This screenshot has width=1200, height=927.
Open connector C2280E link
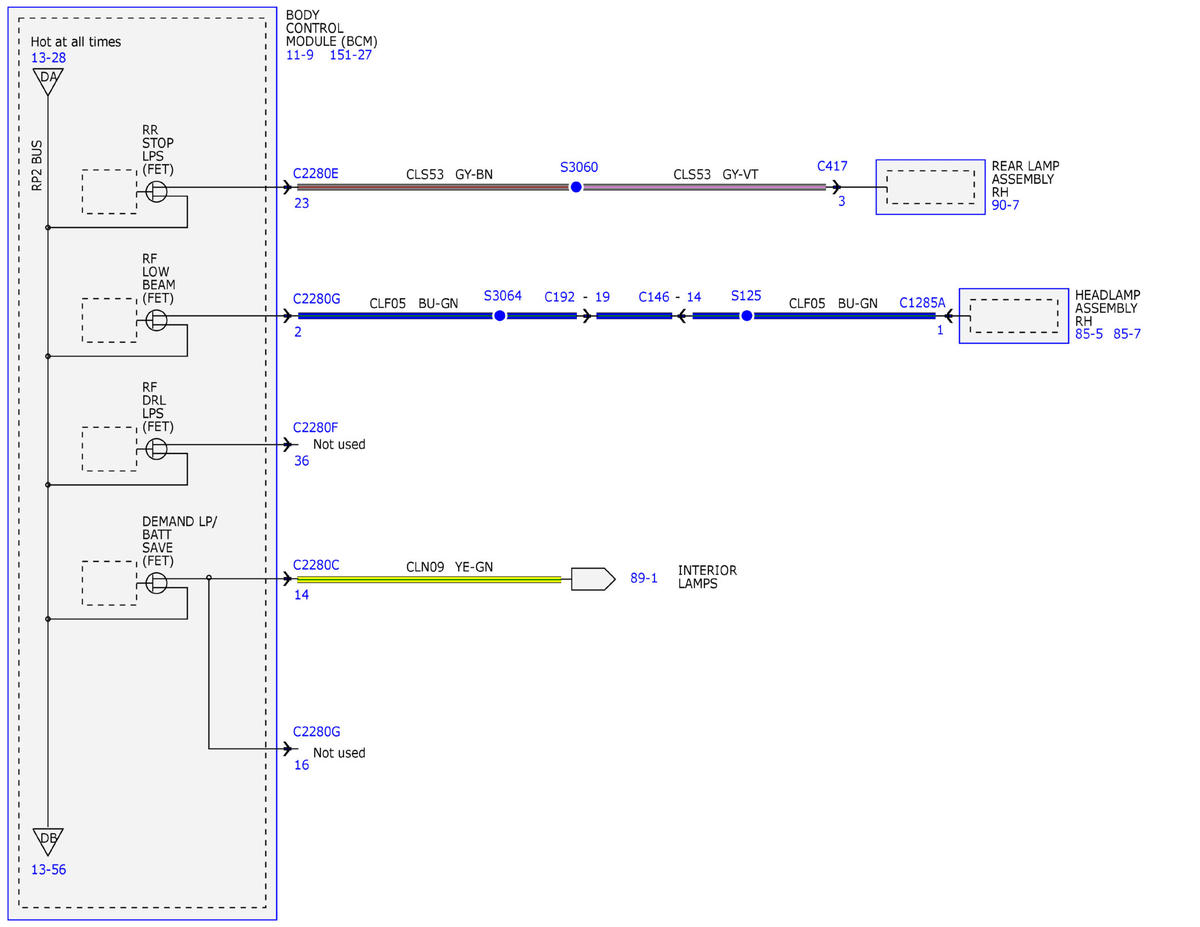(x=316, y=173)
